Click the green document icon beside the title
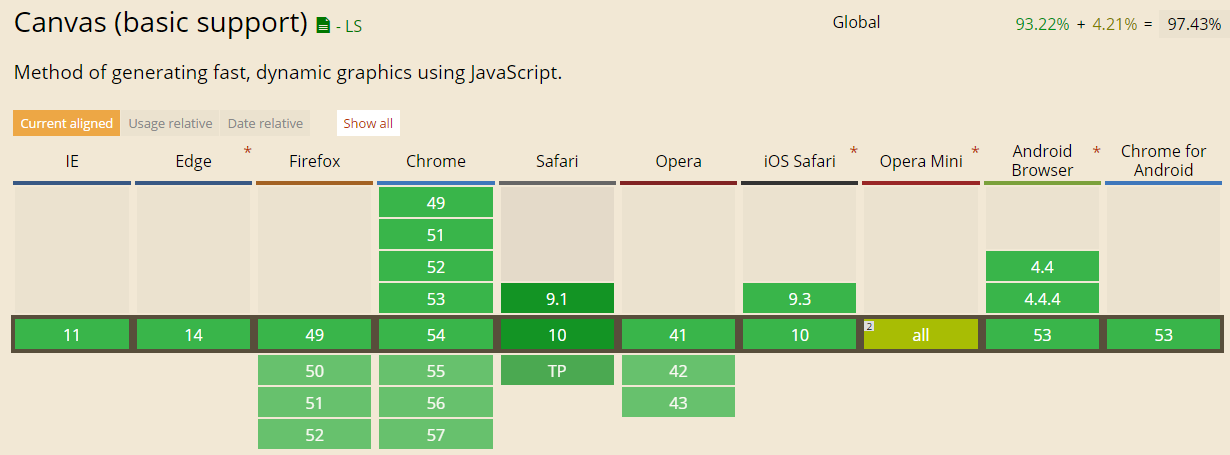 [323, 26]
